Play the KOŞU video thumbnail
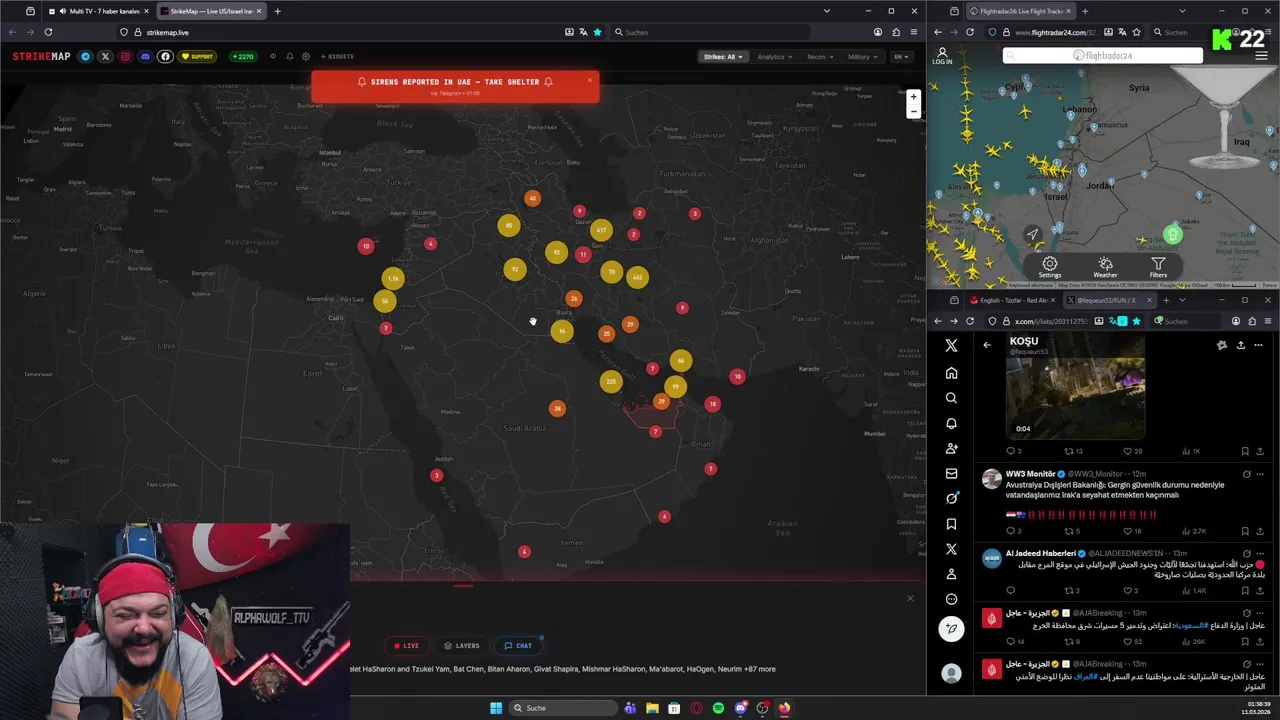 point(1075,386)
